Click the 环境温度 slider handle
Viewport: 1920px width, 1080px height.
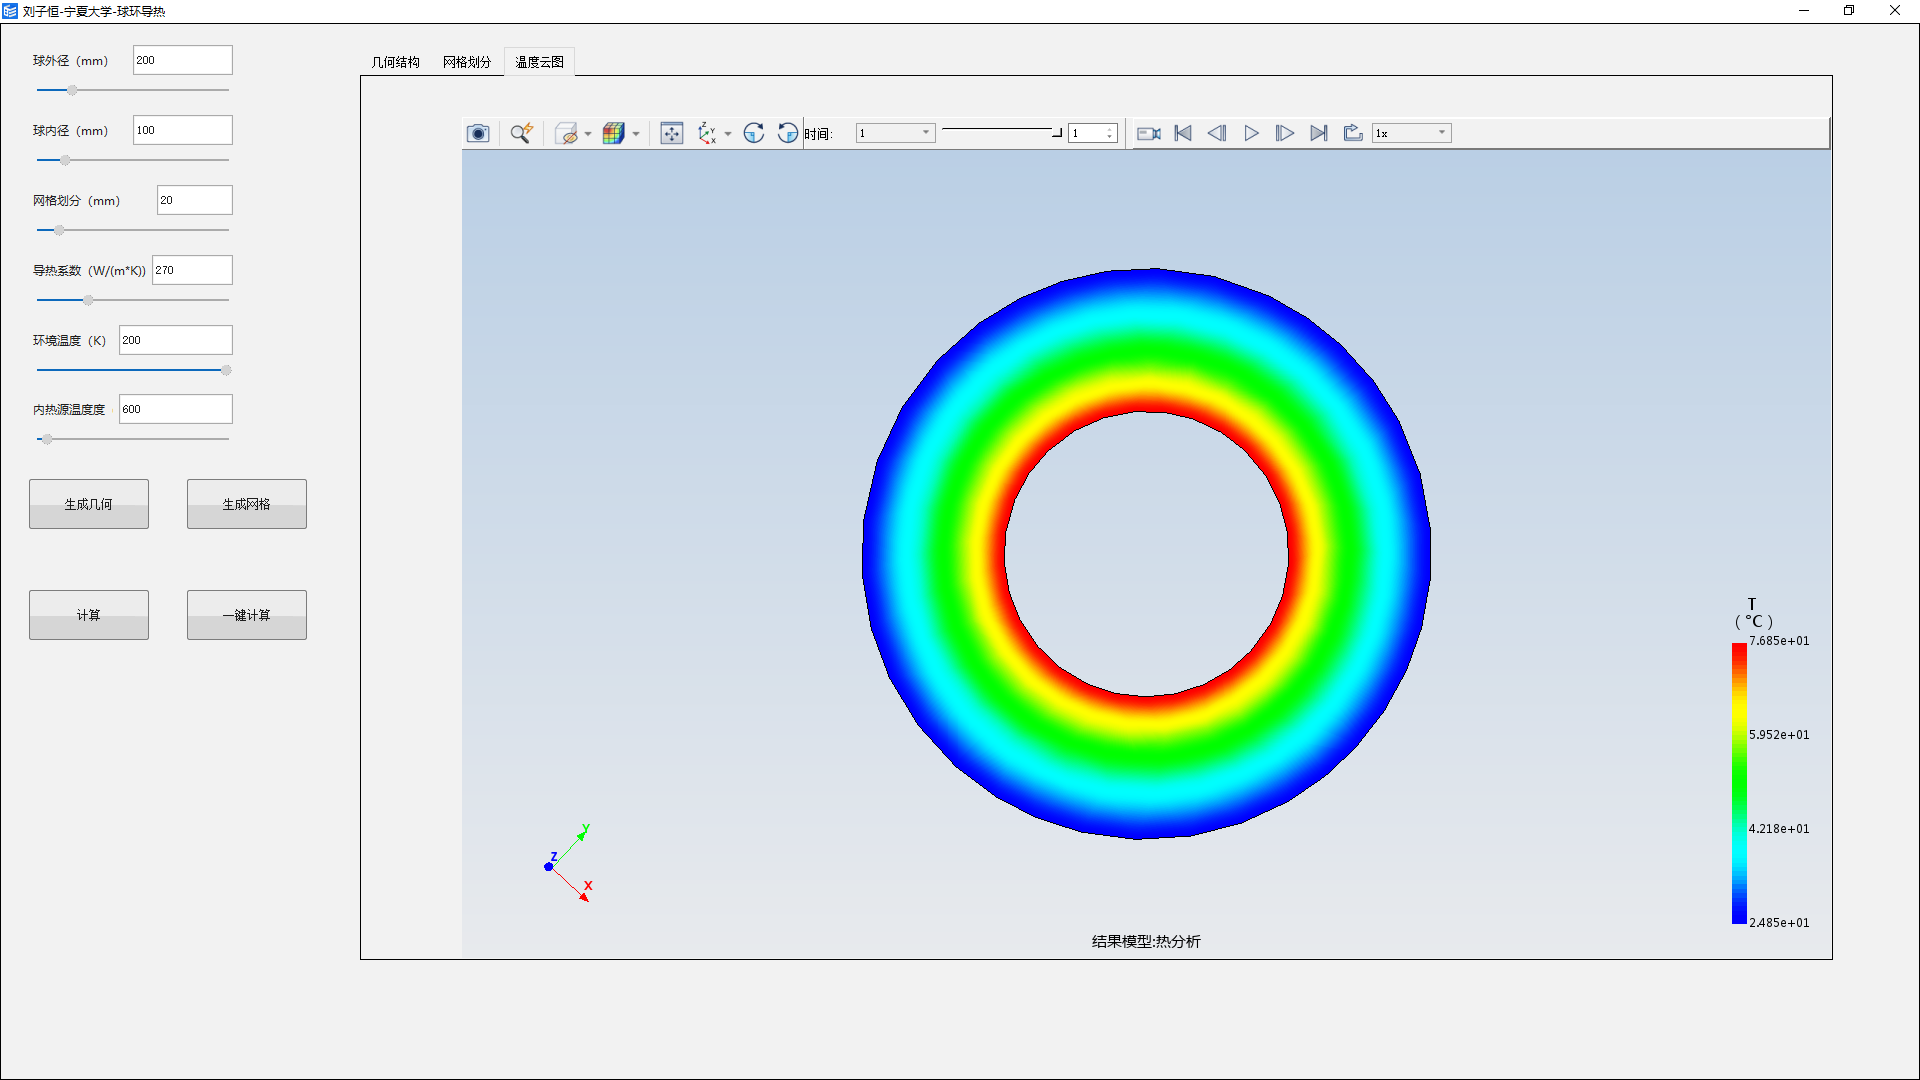[226, 370]
